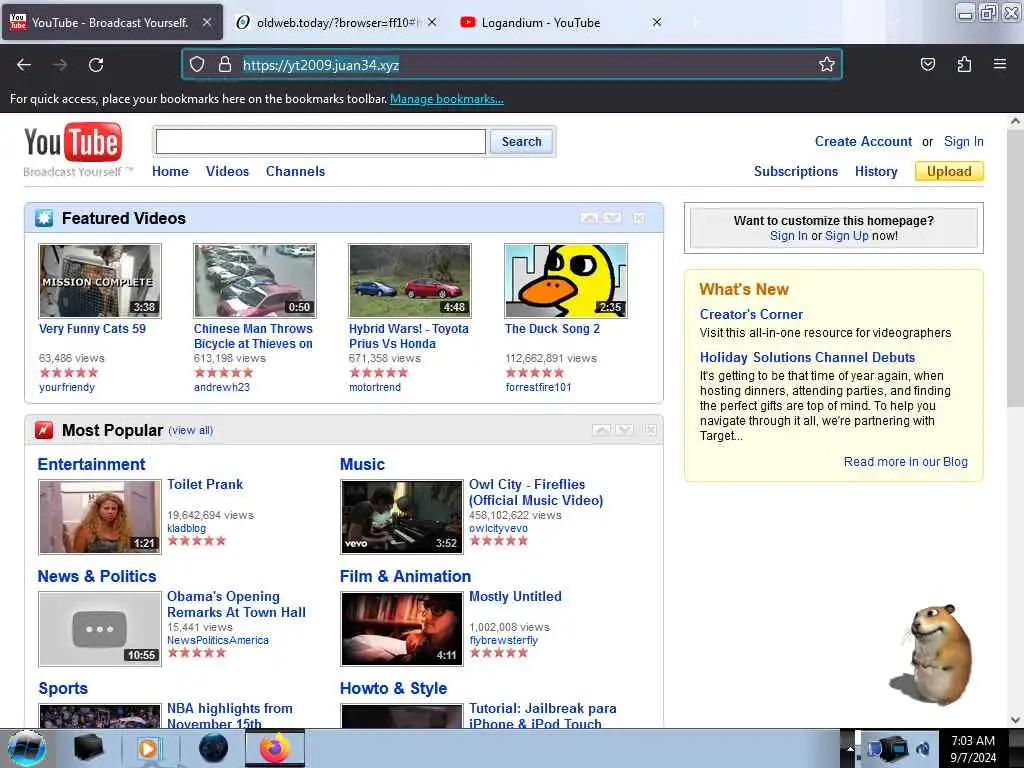Move Most Popular module up
Image resolution: width=1024 pixels, height=768 pixels.
pos(601,430)
